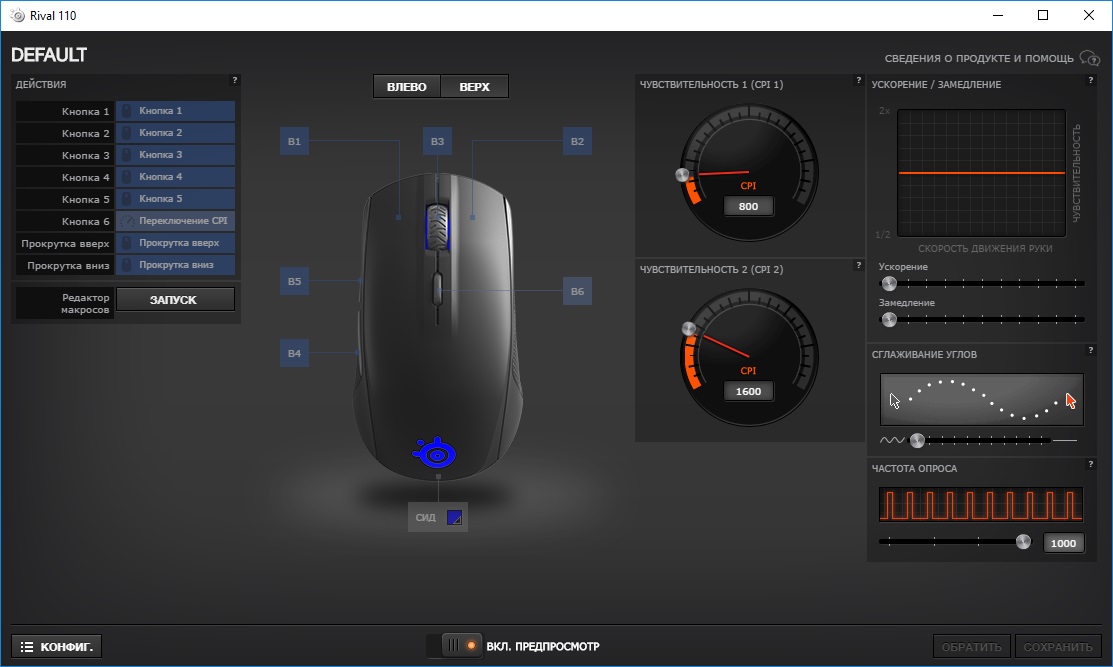Select B5 button label on diagram

[x=294, y=281]
